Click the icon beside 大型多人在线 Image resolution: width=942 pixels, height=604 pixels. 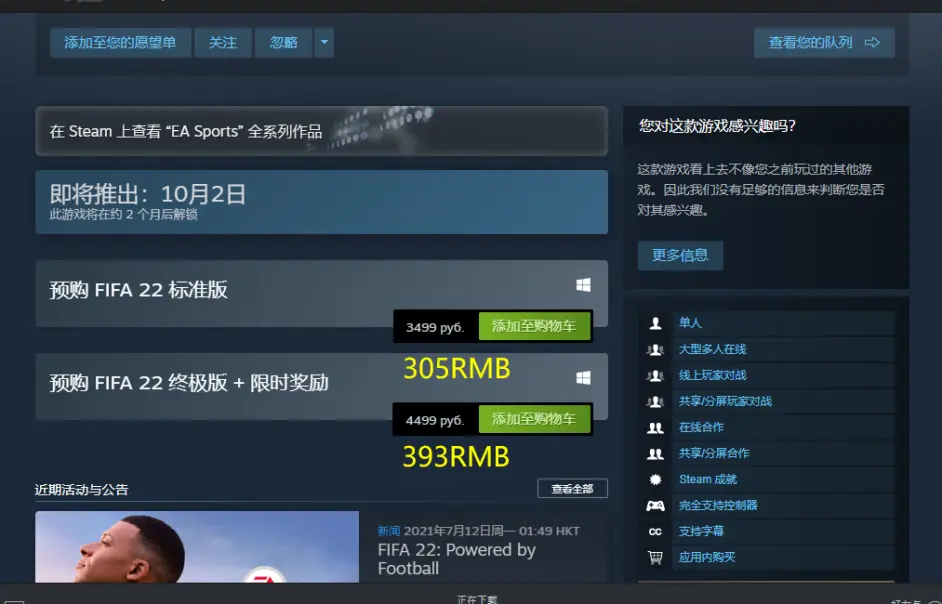655,349
